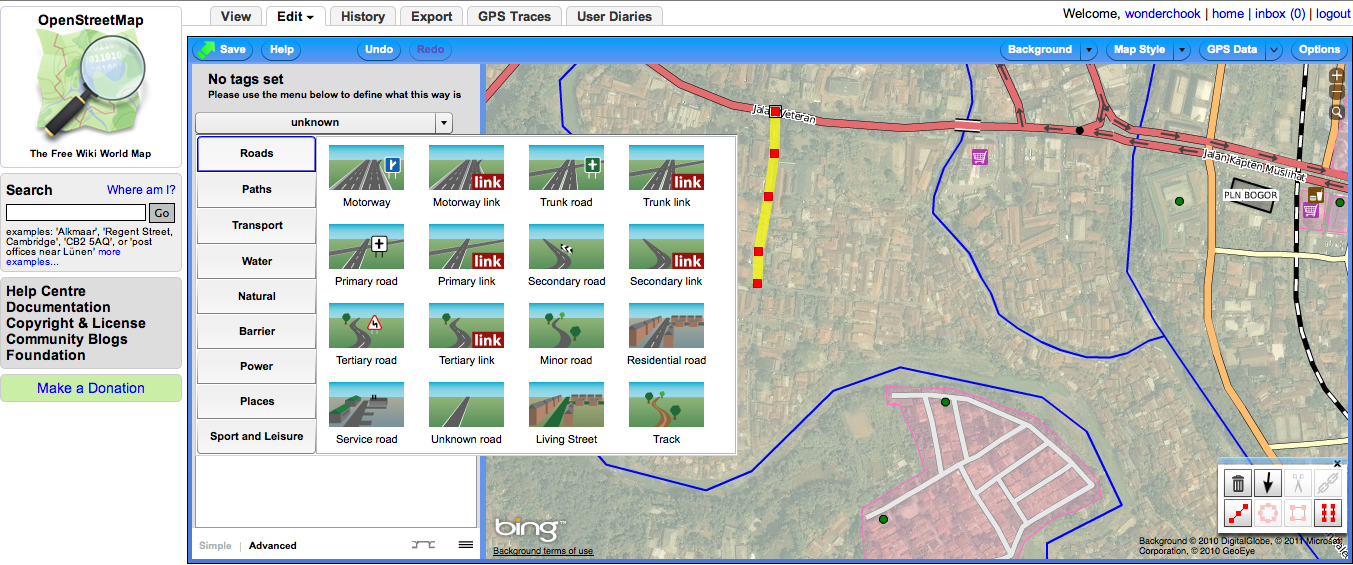
Task: Click the map zoom slider control
Action: [1337, 92]
